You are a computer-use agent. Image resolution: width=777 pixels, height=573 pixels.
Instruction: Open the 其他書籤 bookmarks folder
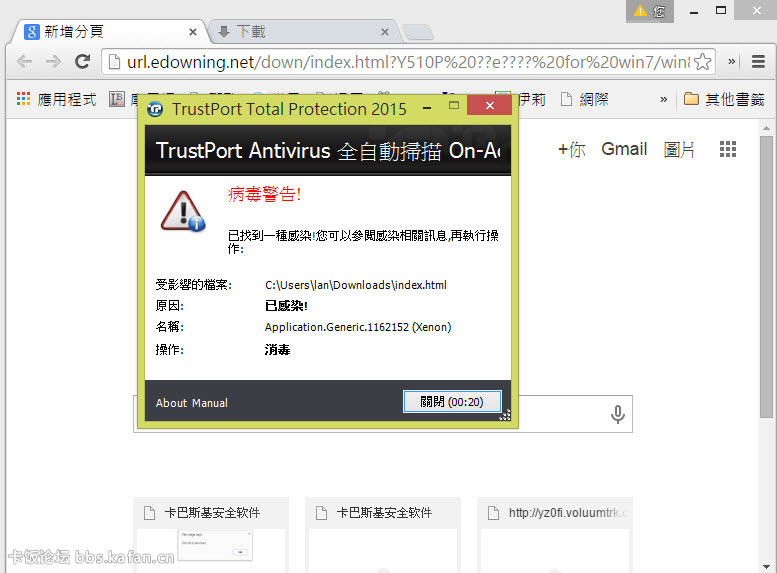pos(724,99)
